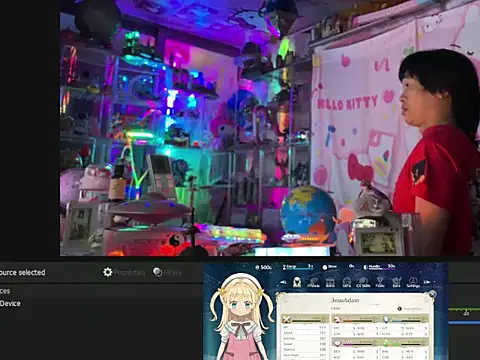Open the trophy menu icon
This screenshot has height=360, width=480.
(x=380, y=282)
